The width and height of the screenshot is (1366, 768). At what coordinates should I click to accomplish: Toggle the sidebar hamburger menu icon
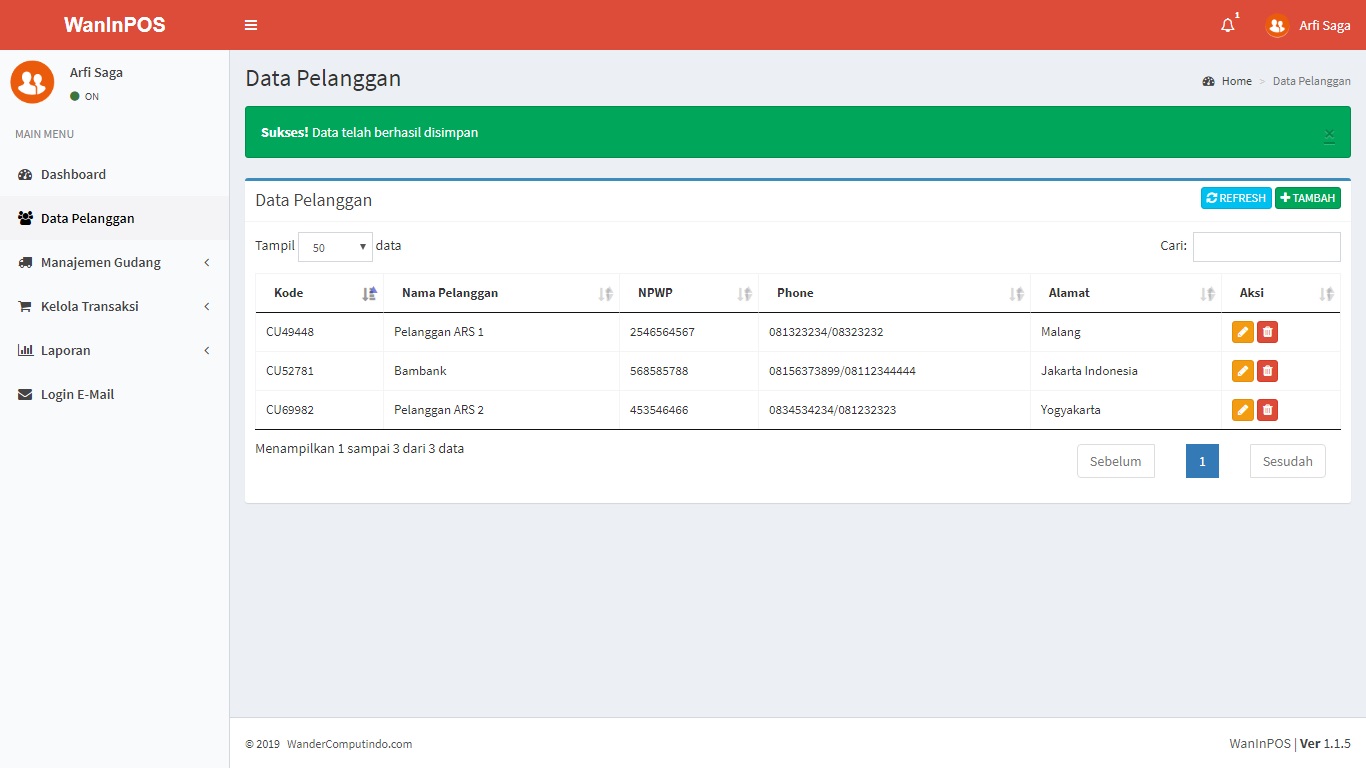pos(251,25)
